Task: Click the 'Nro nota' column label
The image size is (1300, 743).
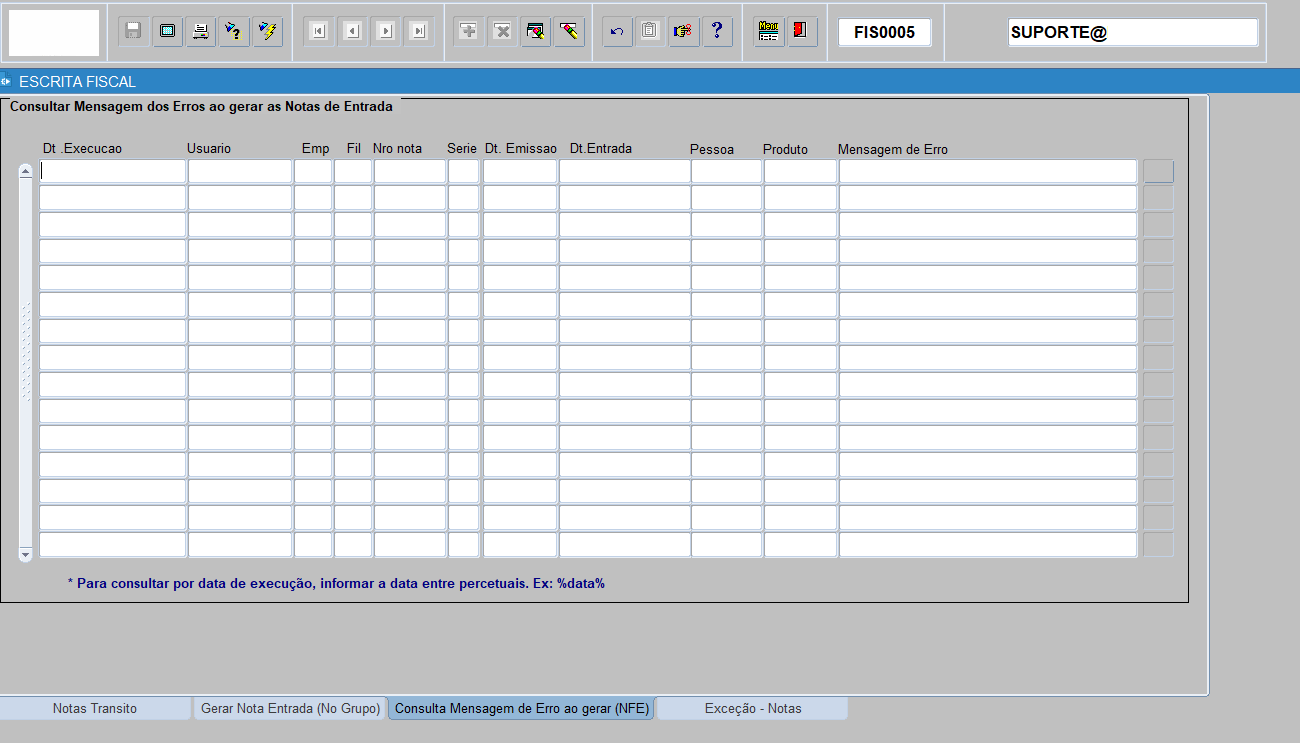Action: click(397, 148)
